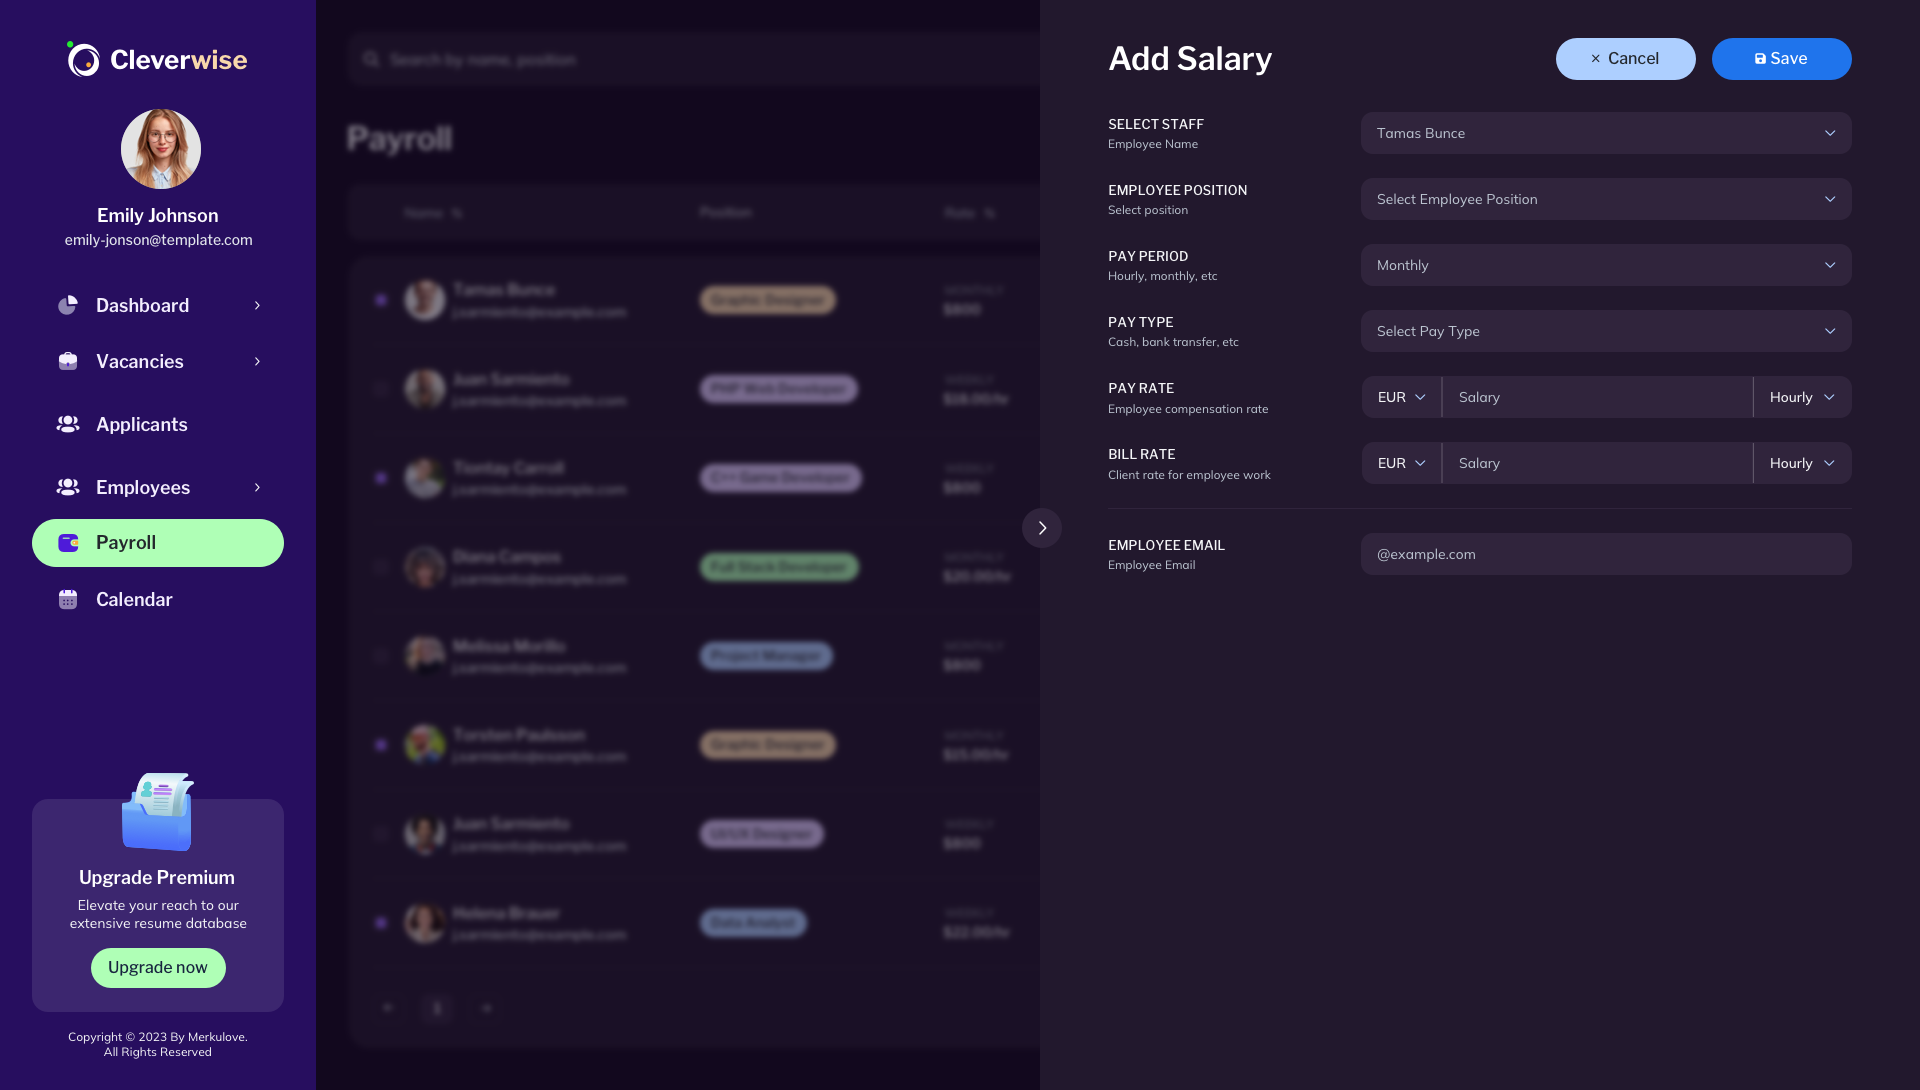This screenshot has width=1920, height=1090.
Task: Switch to the Vacancies section
Action: tap(139, 361)
